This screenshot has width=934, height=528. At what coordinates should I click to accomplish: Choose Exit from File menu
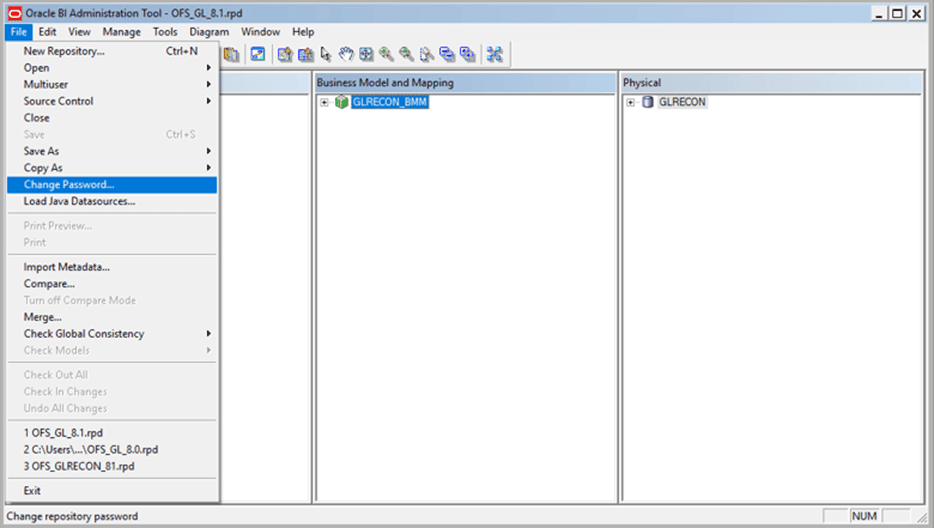112,490
